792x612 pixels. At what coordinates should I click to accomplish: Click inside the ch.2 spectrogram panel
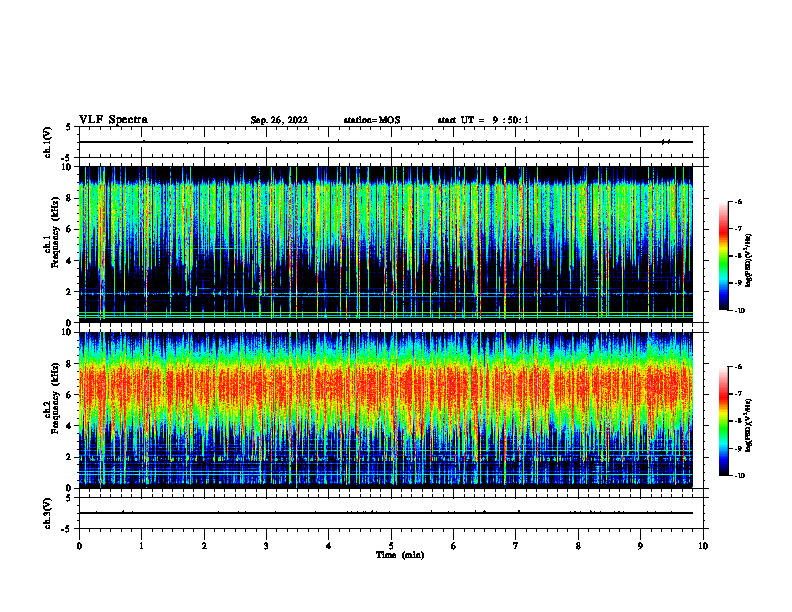(385, 410)
